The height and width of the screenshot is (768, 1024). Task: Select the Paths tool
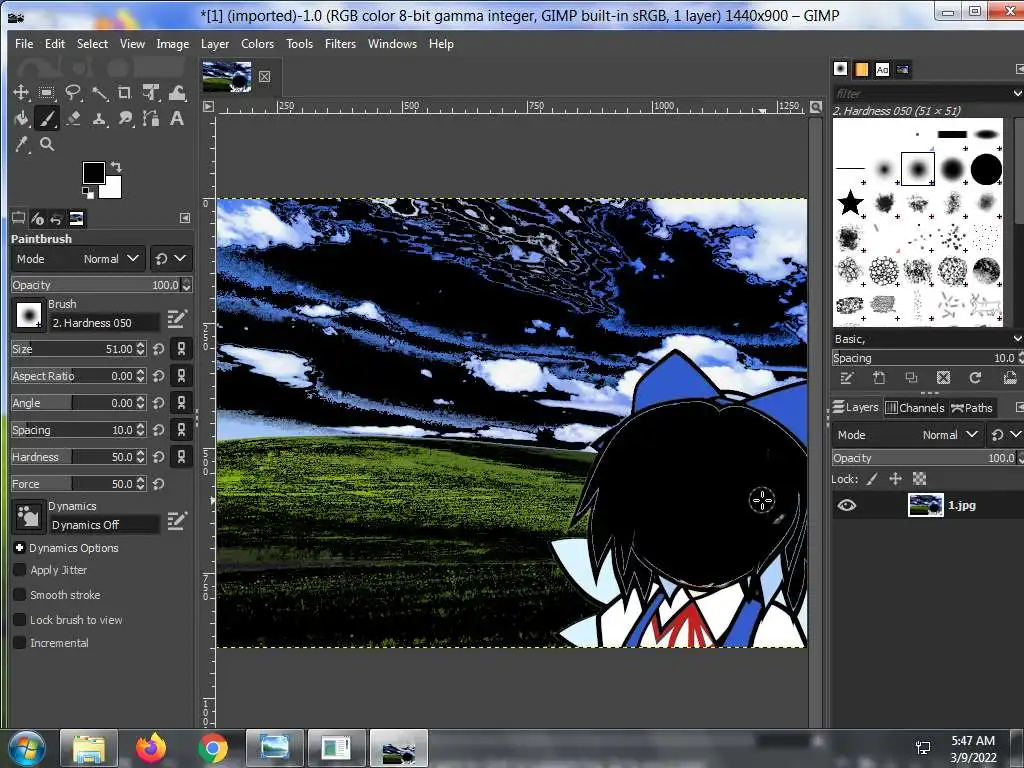[x=152, y=118]
